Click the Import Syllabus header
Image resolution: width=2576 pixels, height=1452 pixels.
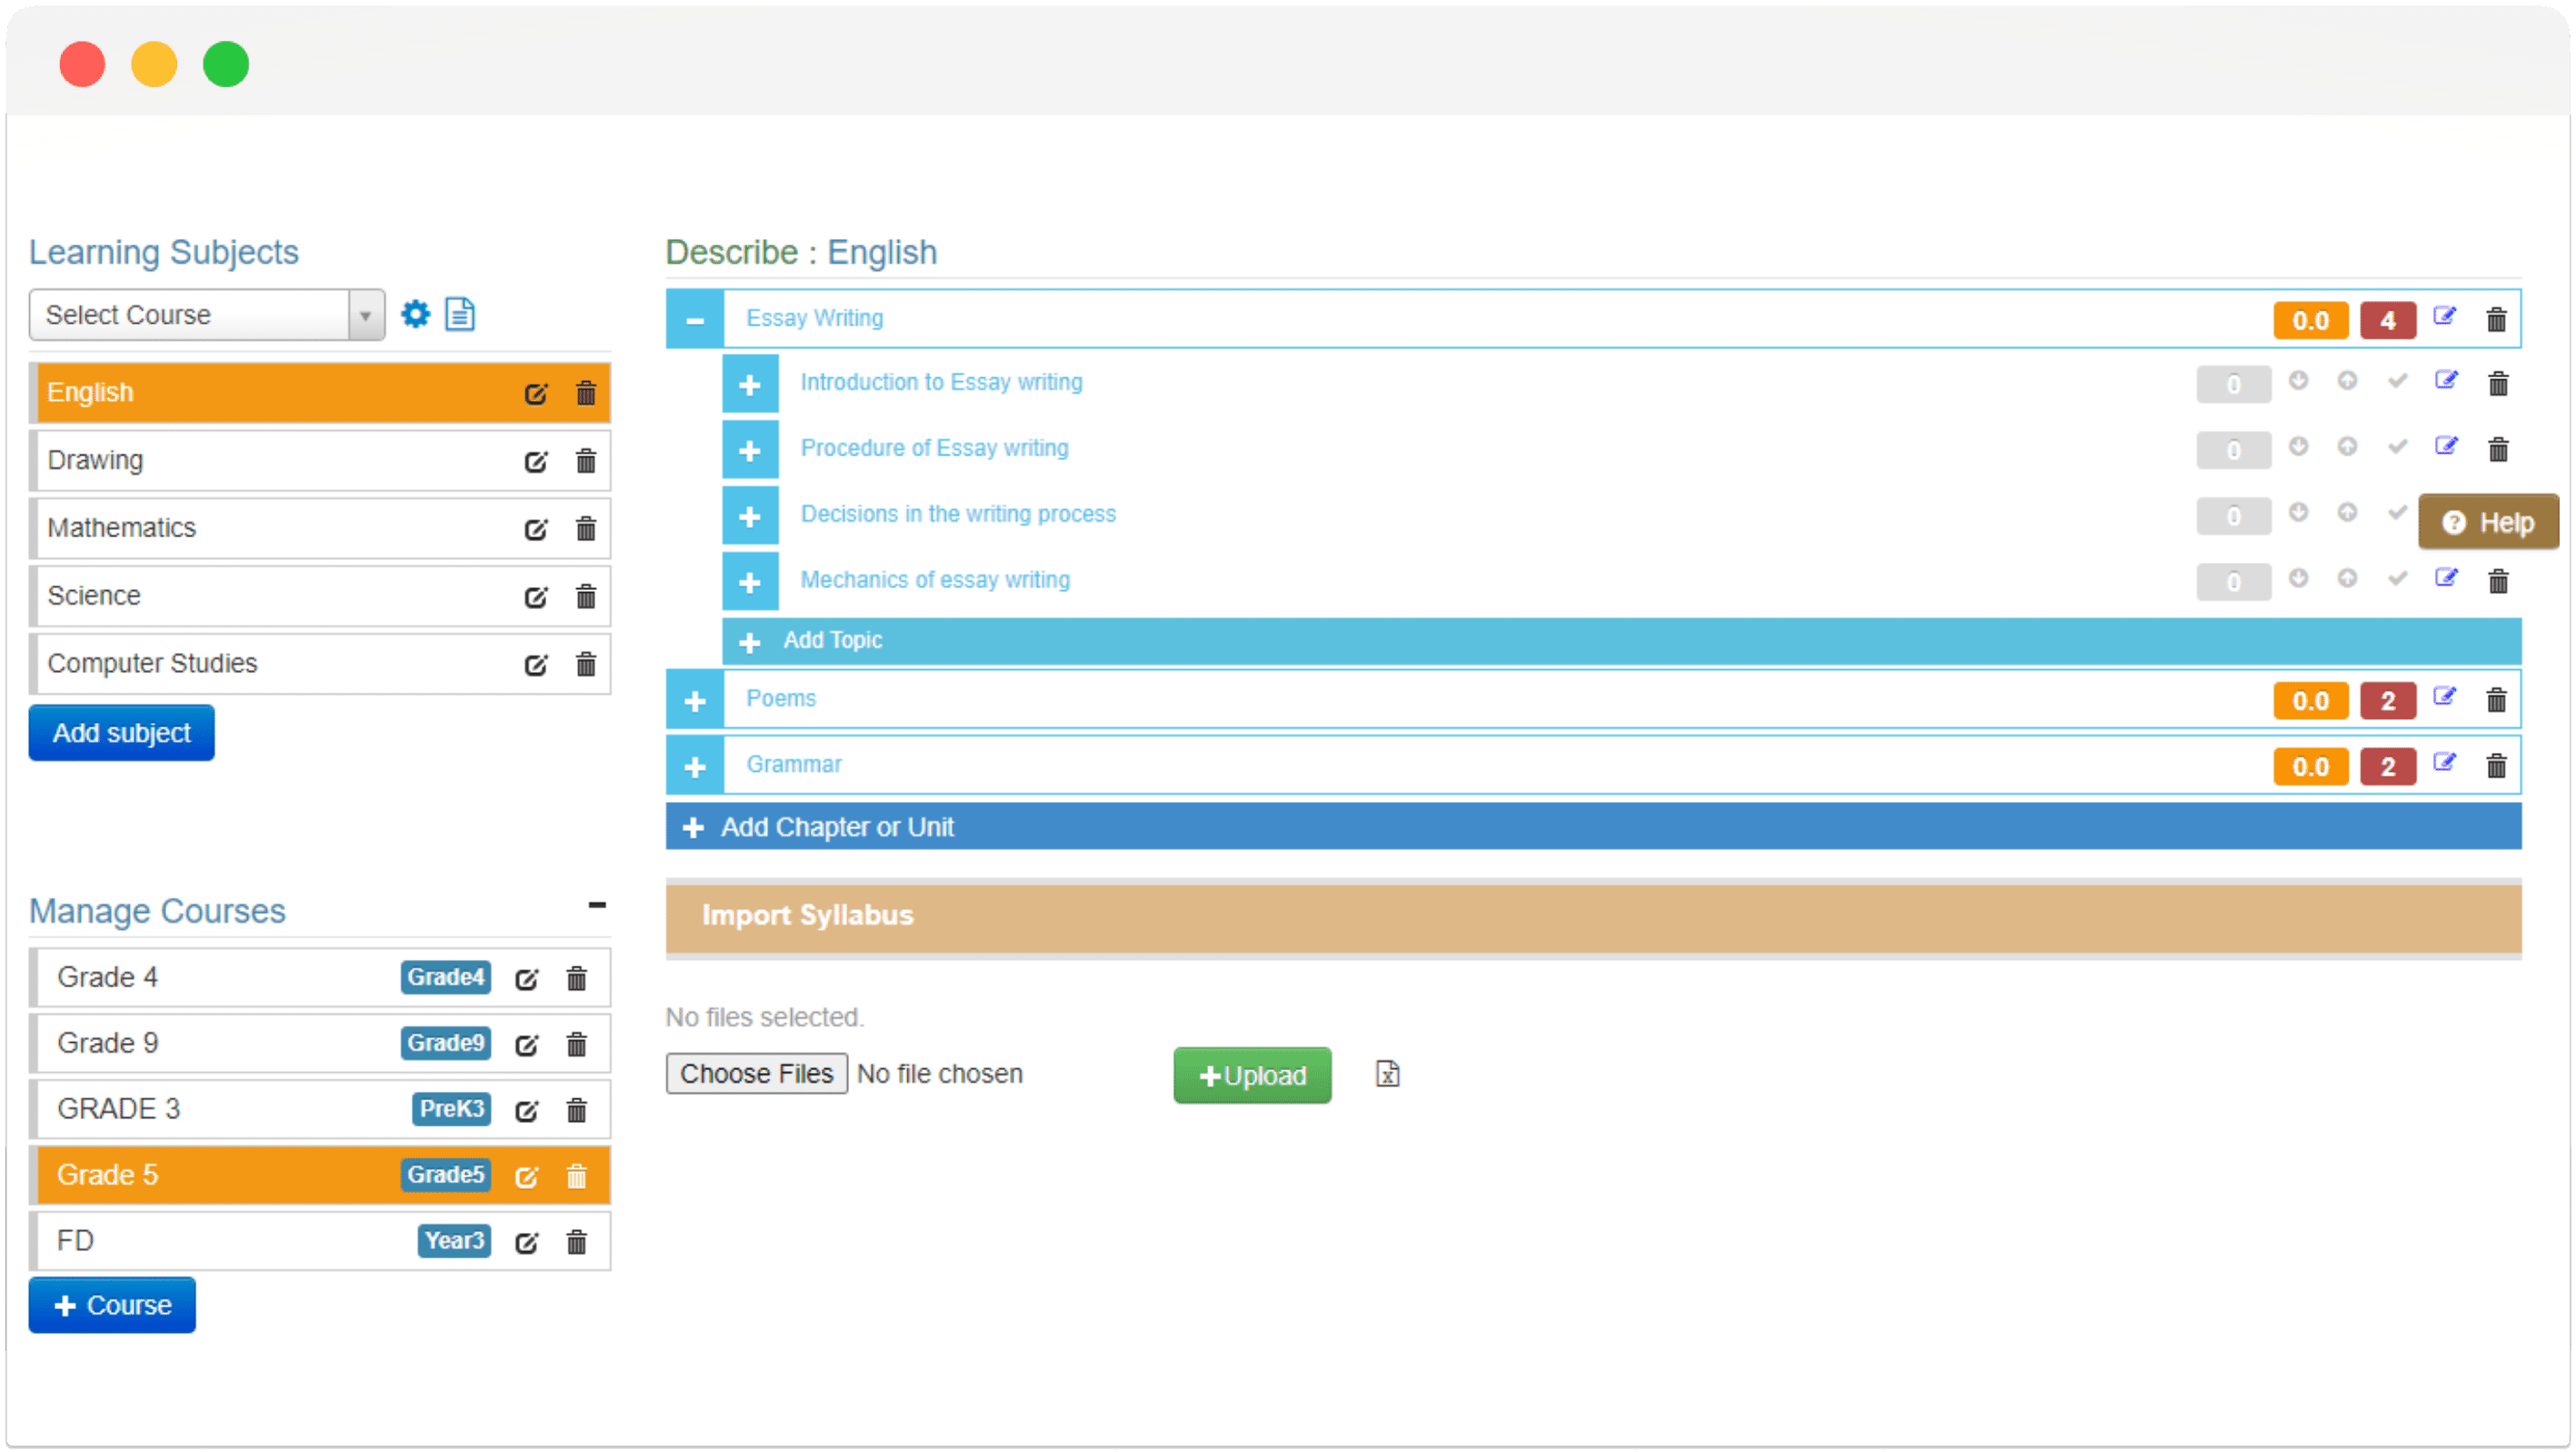tap(1593, 917)
